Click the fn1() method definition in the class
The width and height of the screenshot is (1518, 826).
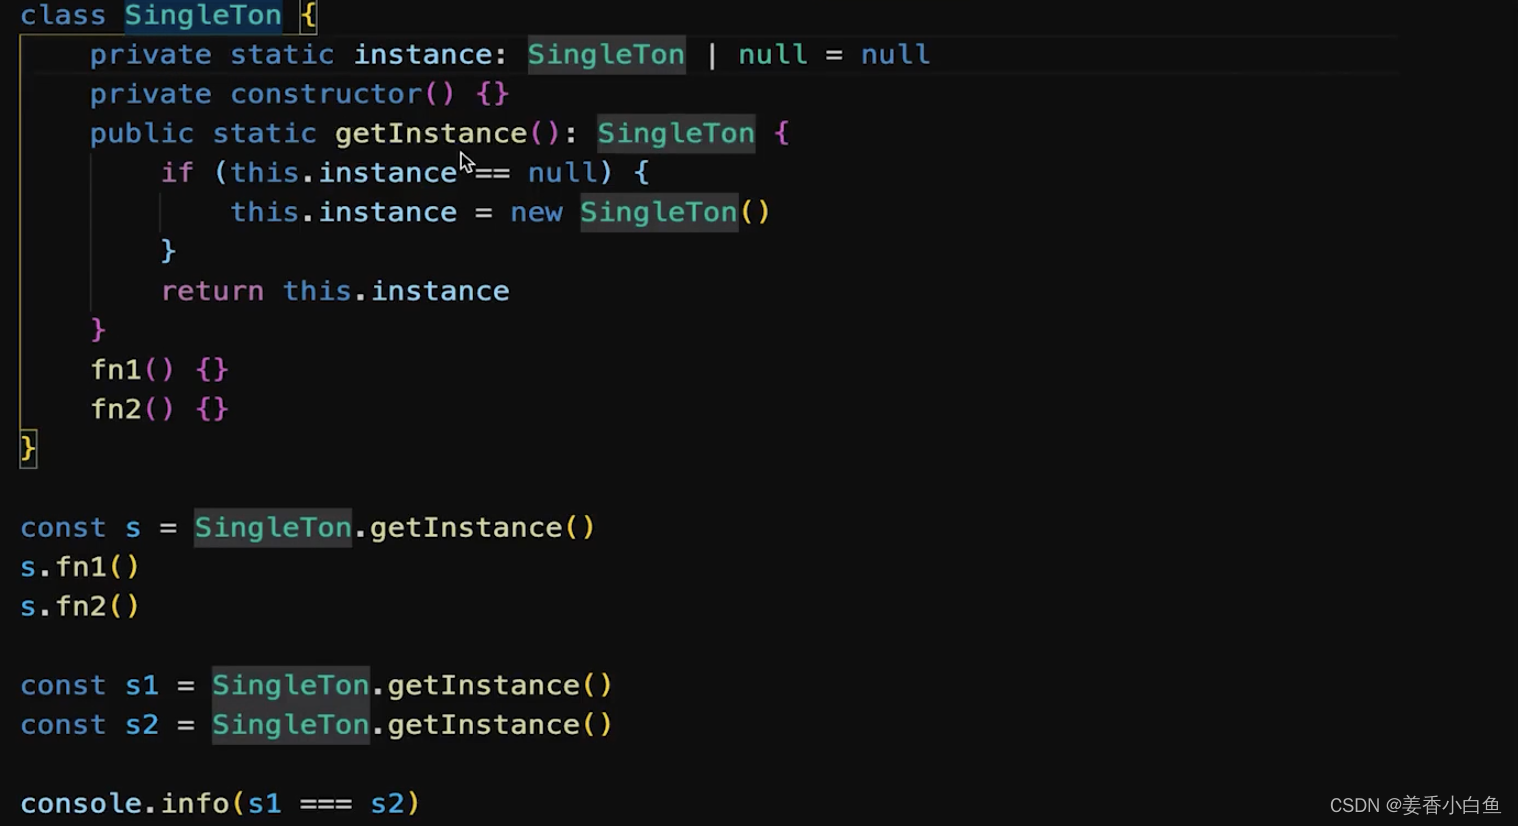[160, 370]
